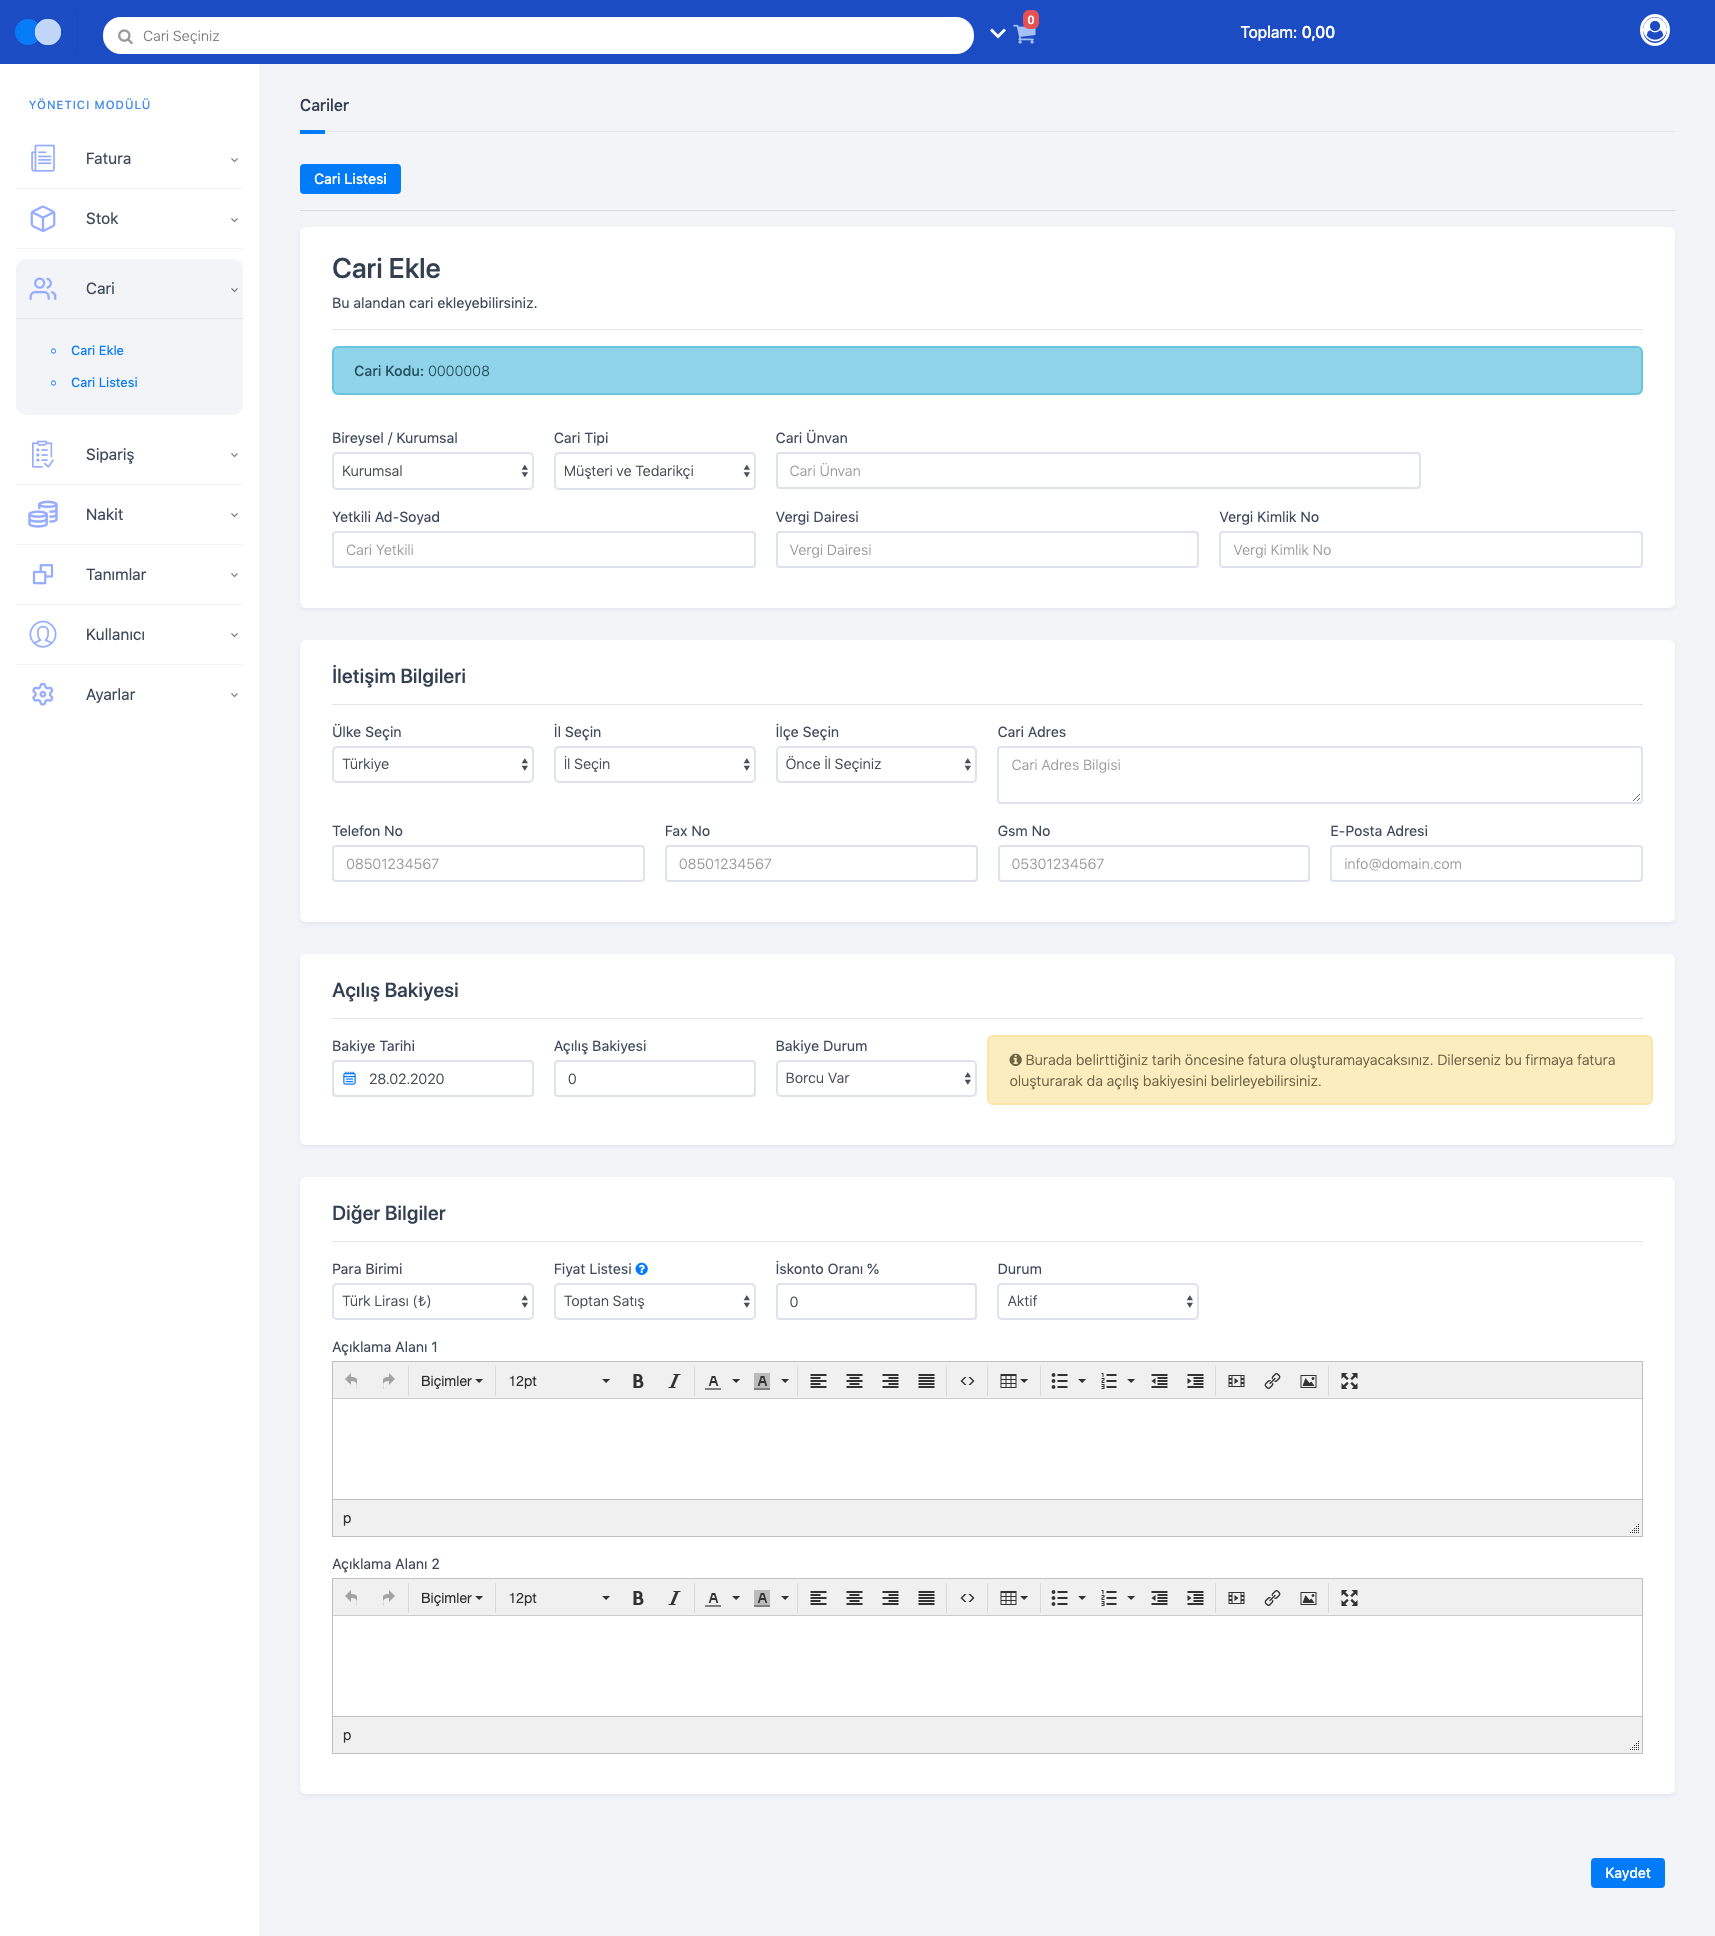Insert image in Açıklama Alanı 1
The image size is (1715, 1936).
click(x=1308, y=1381)
